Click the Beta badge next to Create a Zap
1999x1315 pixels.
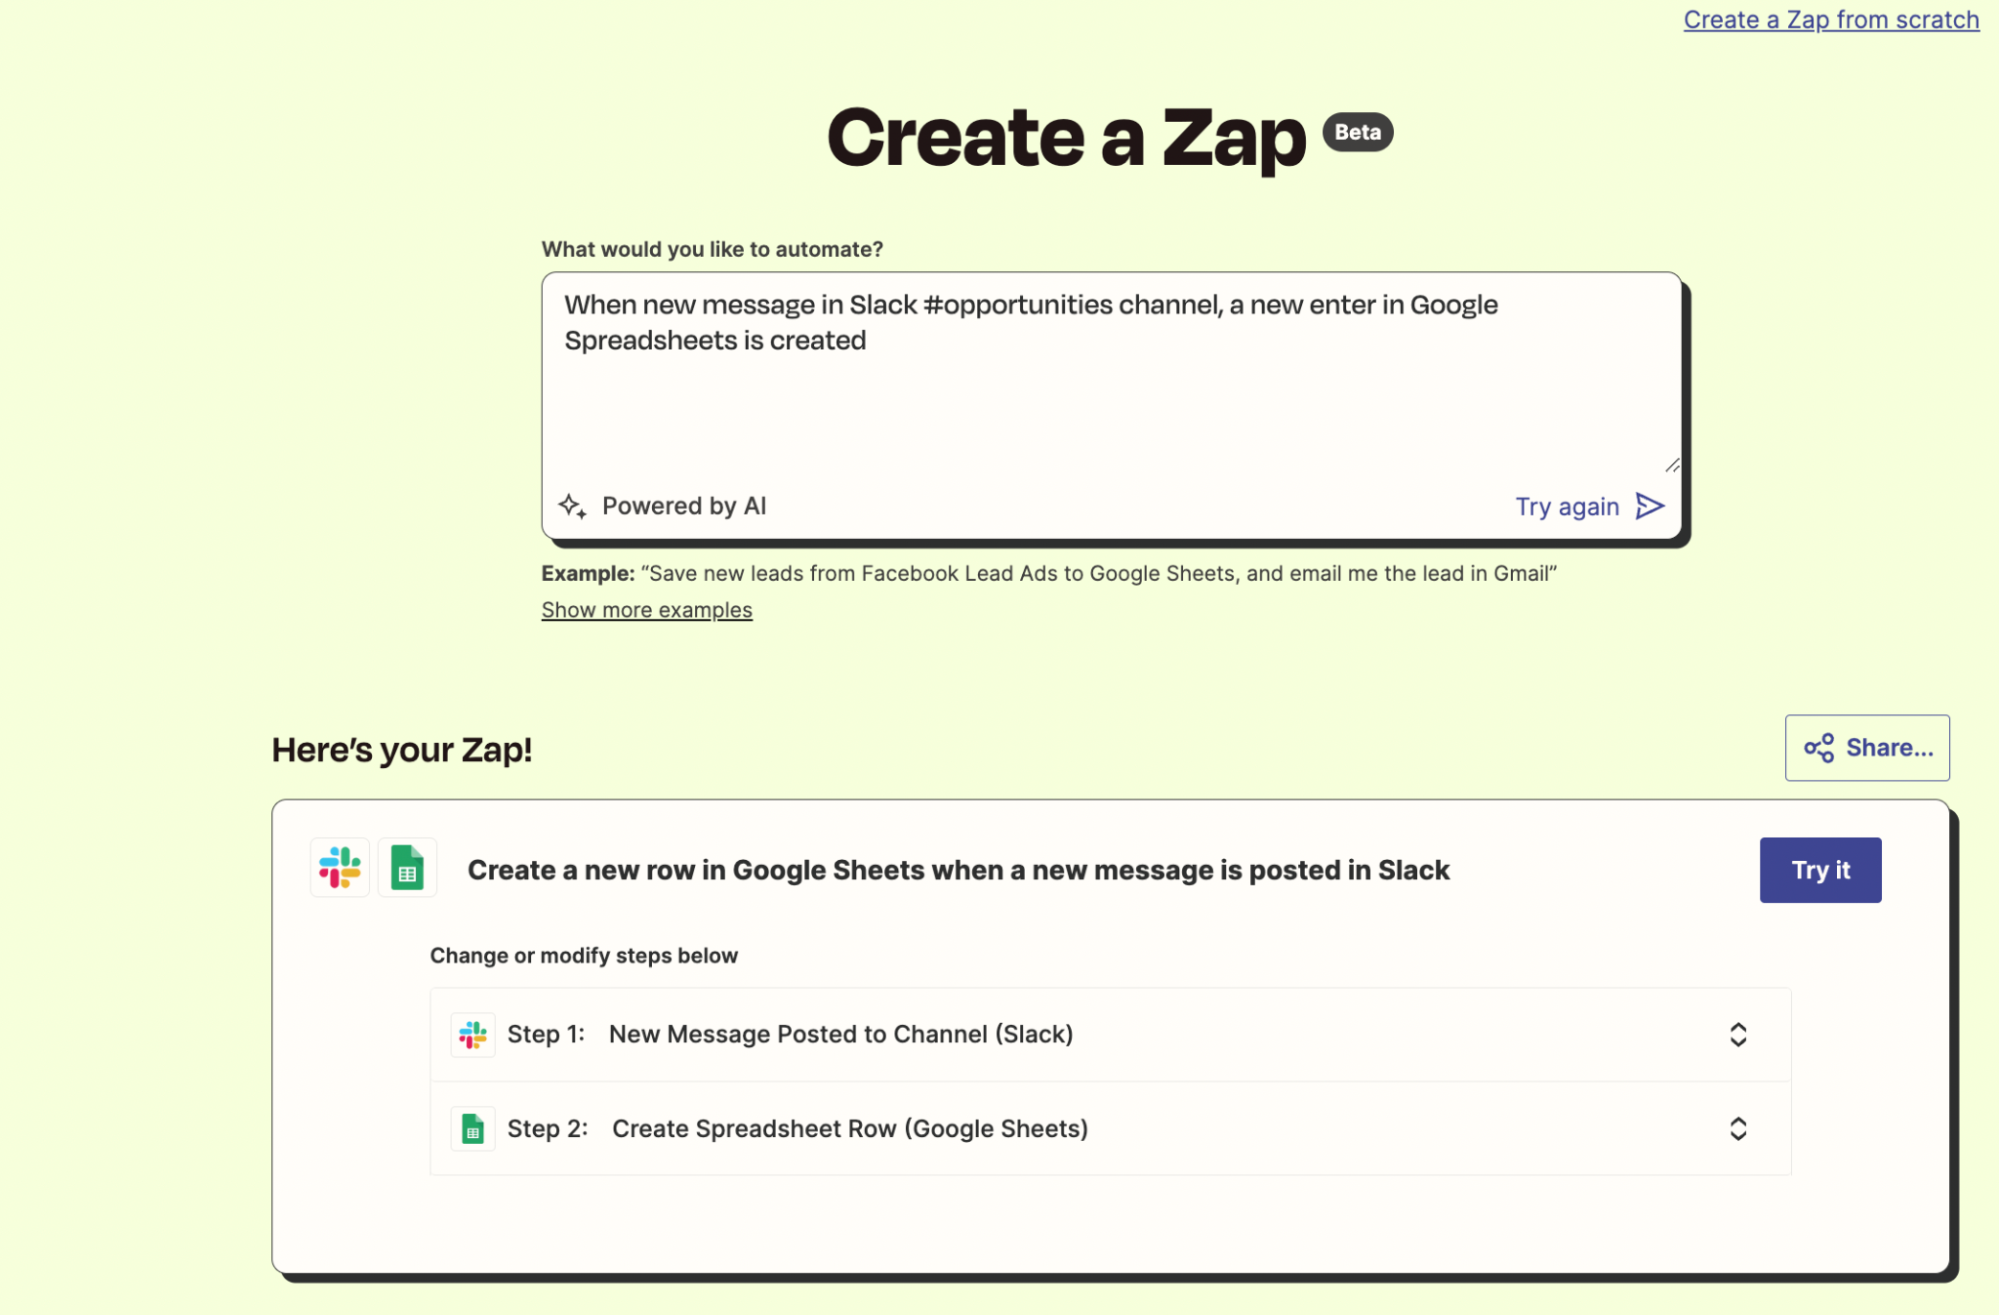(x=1357, y=131)
